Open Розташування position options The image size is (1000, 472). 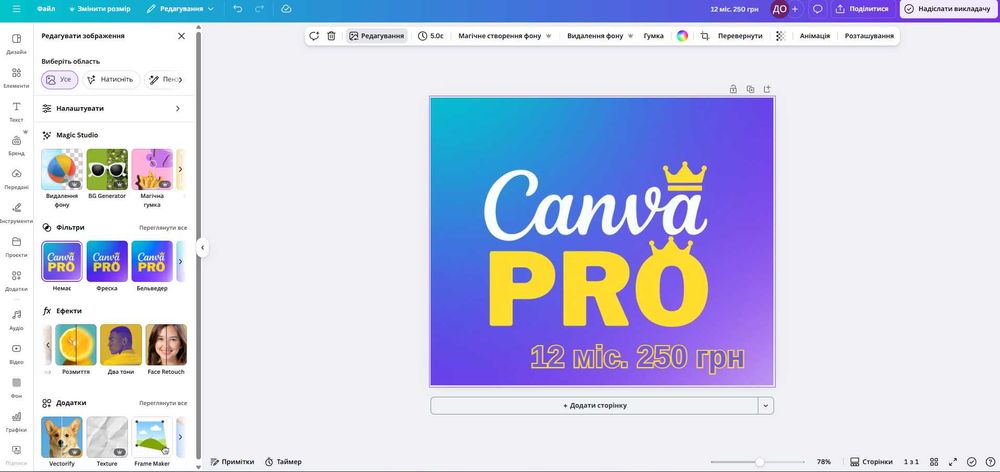pyautogui.click(x=869, y=36)
